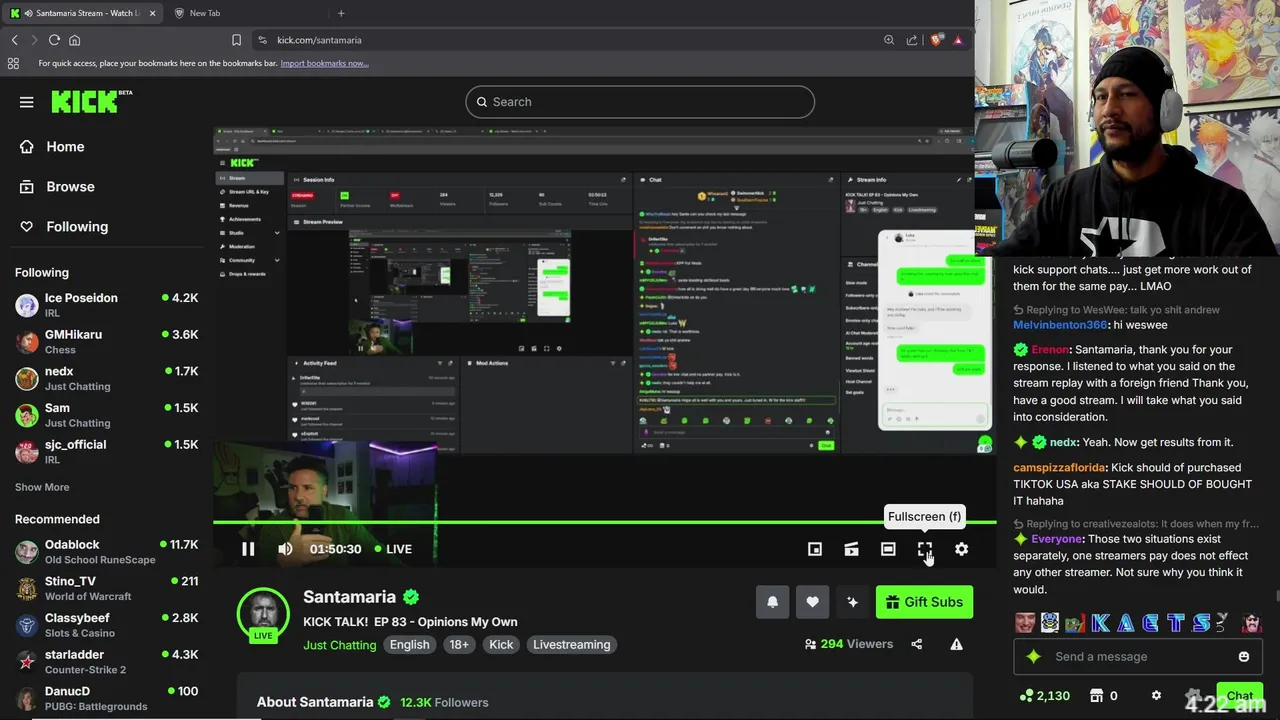Go to browser home

(74, 40)
